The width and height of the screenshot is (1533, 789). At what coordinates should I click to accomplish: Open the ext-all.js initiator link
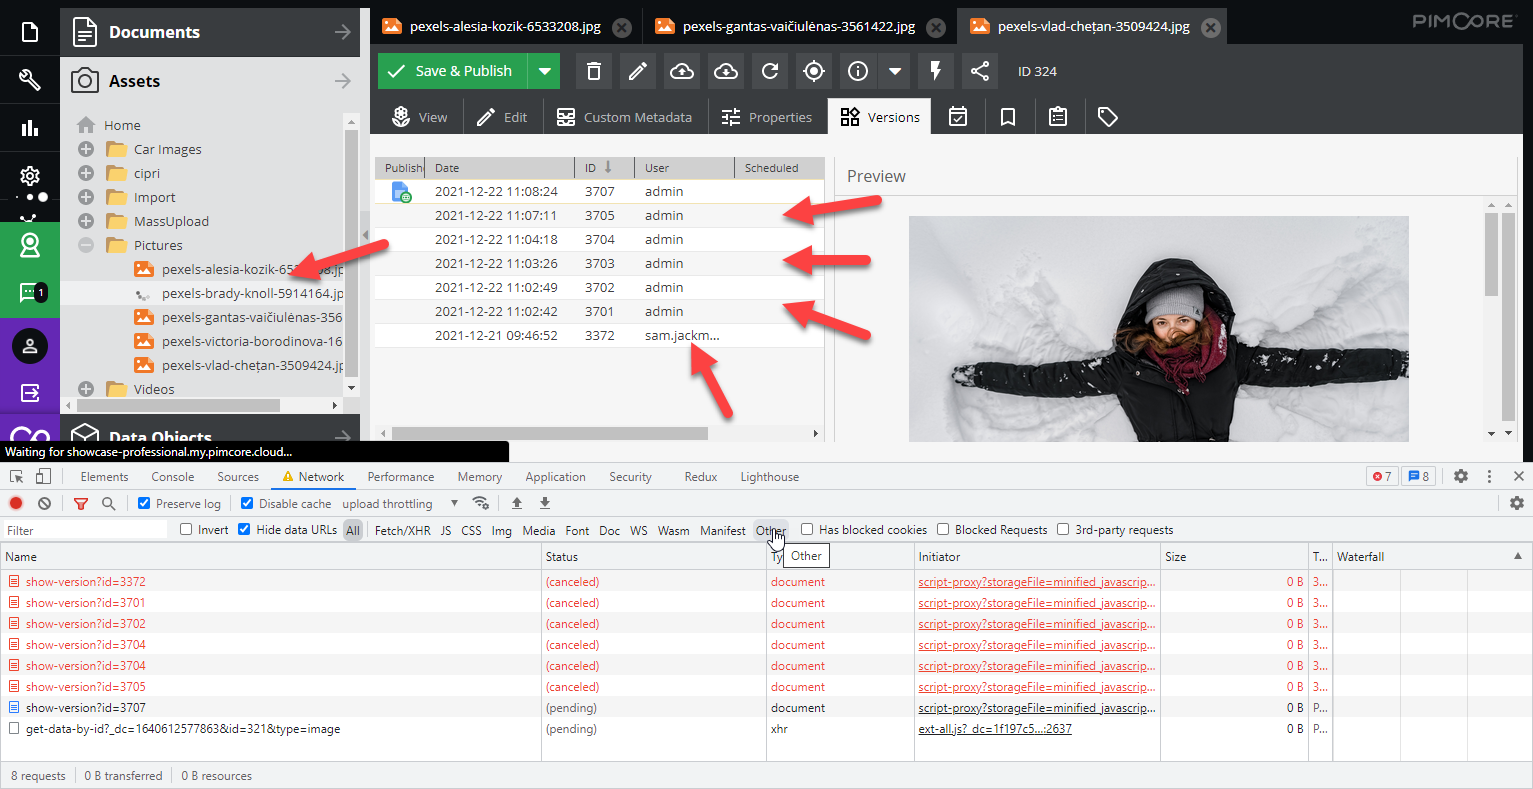click(x=995, y=729)
